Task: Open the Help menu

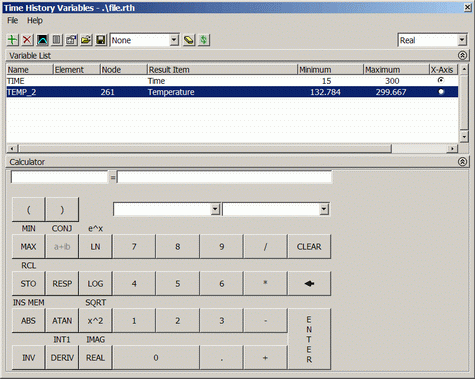Action: coord(35,21)
